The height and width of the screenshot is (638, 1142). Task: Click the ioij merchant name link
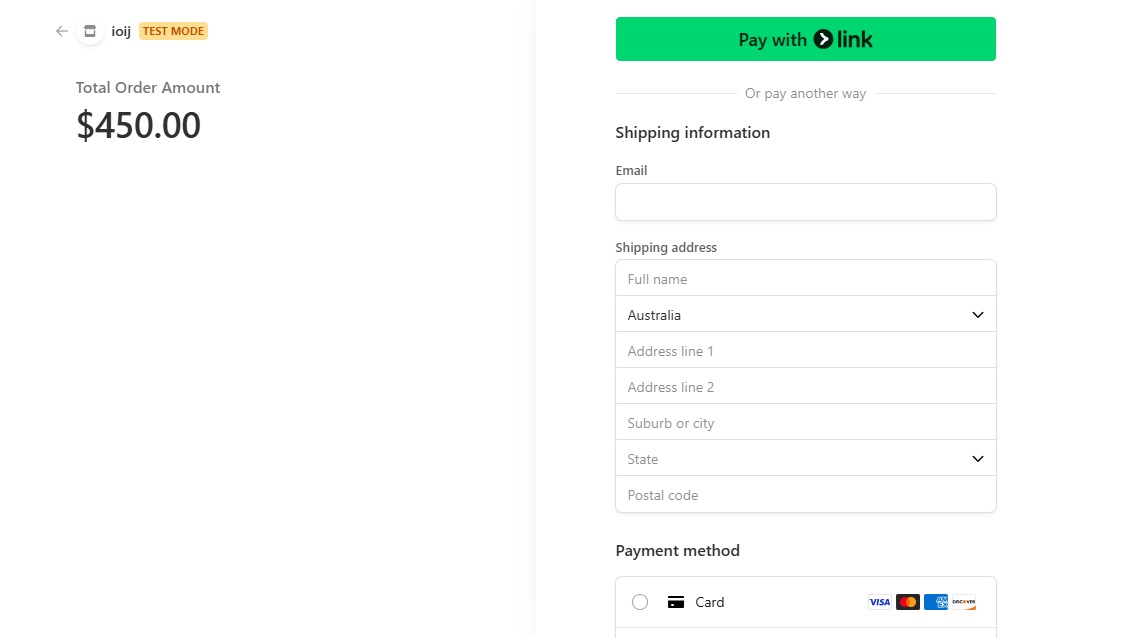coord(121,31)
